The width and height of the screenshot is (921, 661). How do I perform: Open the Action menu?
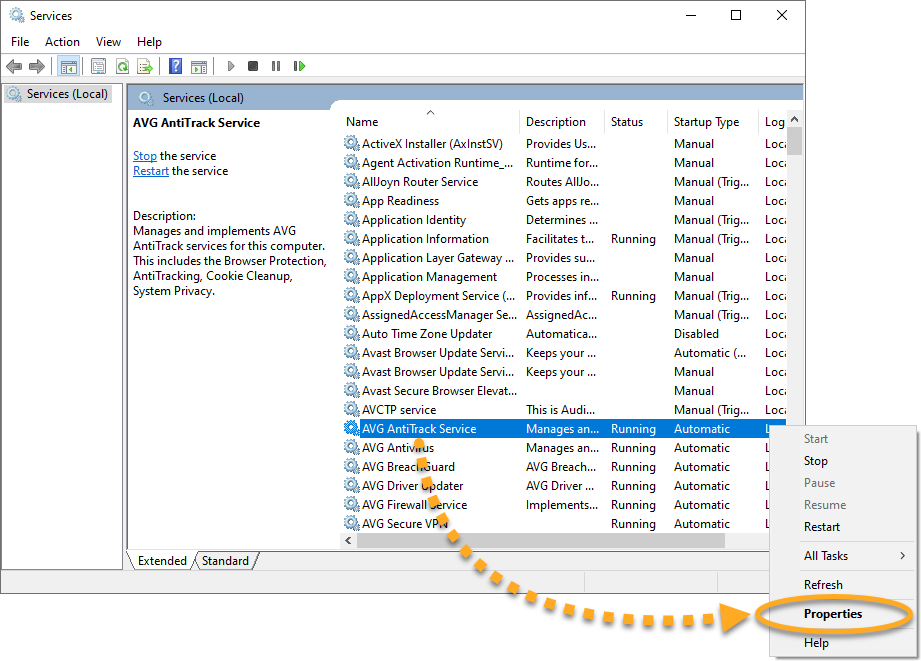(62, 42)
